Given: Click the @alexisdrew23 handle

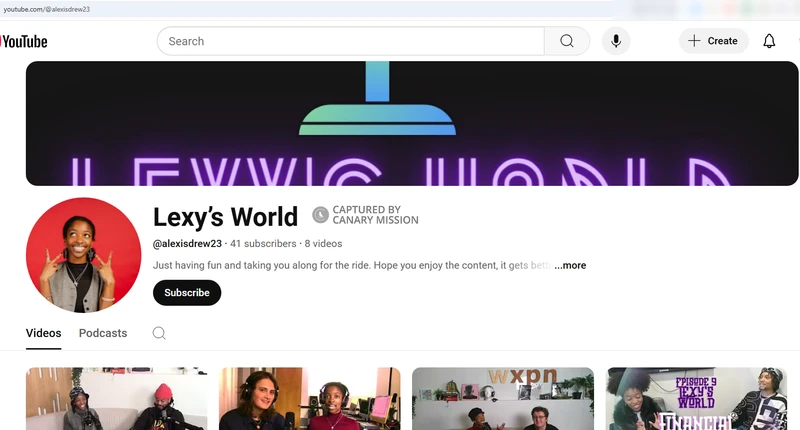Looking at the screenshot, I should coord(187,244).
